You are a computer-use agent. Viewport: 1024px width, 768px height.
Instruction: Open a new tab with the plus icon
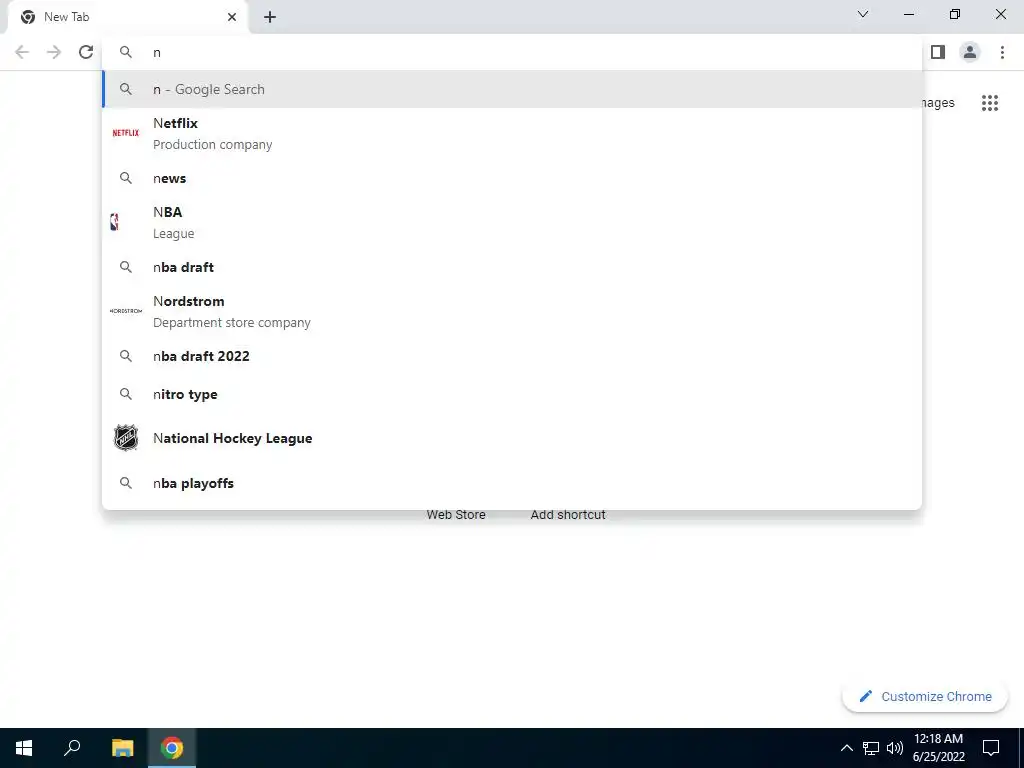[x=270, y=17]
